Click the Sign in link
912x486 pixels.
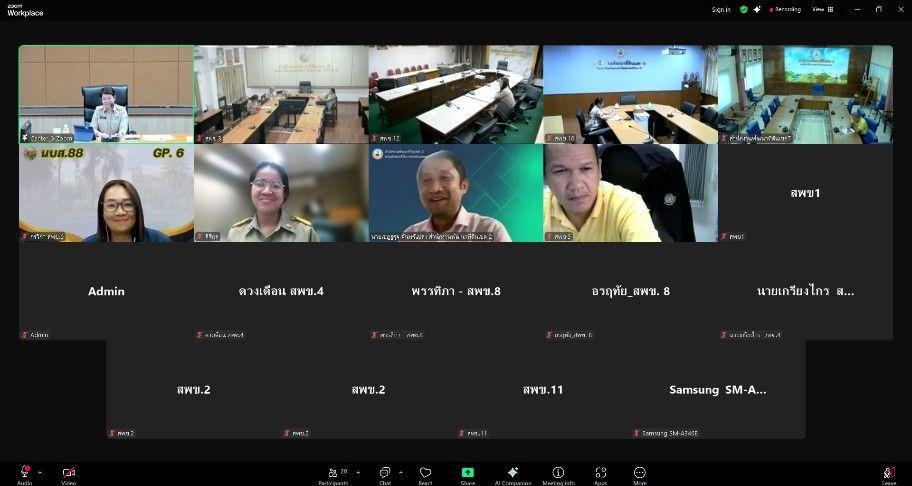720,9
